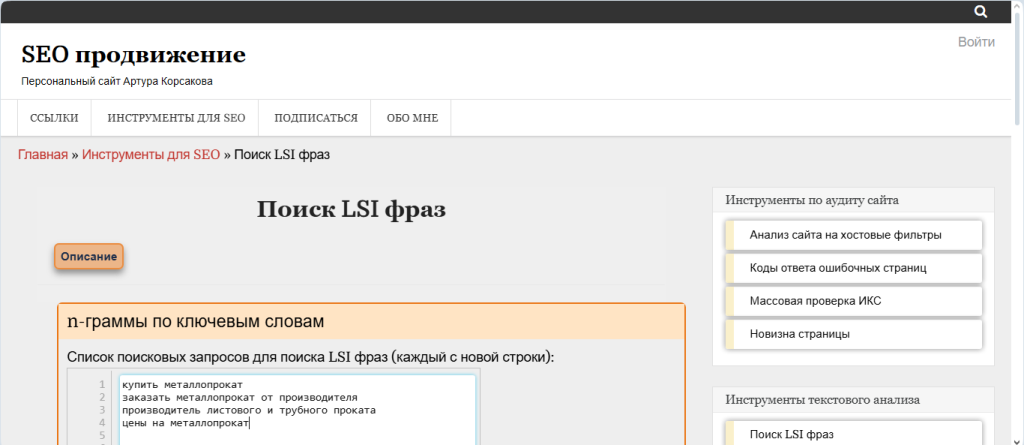Click the Инструменты по аудиту сайта heading

pos(812,200)
